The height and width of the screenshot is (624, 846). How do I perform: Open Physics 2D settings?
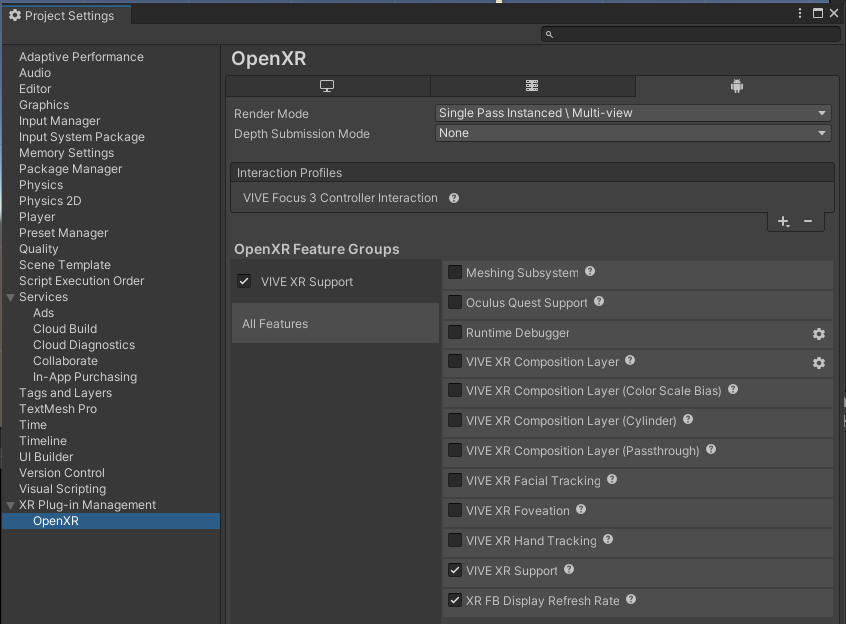tap(50, 201)
